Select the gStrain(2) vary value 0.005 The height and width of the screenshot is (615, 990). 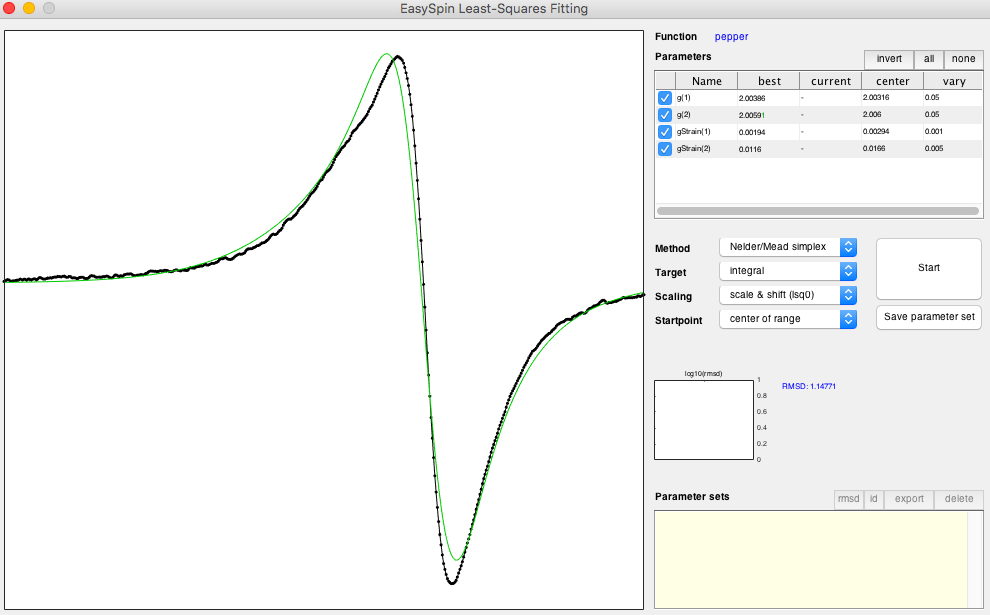(x=933, y=148)
